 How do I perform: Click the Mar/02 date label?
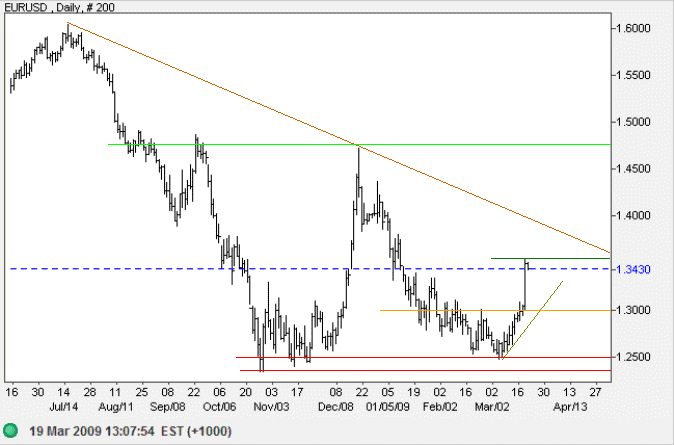[x=492, y=406]
